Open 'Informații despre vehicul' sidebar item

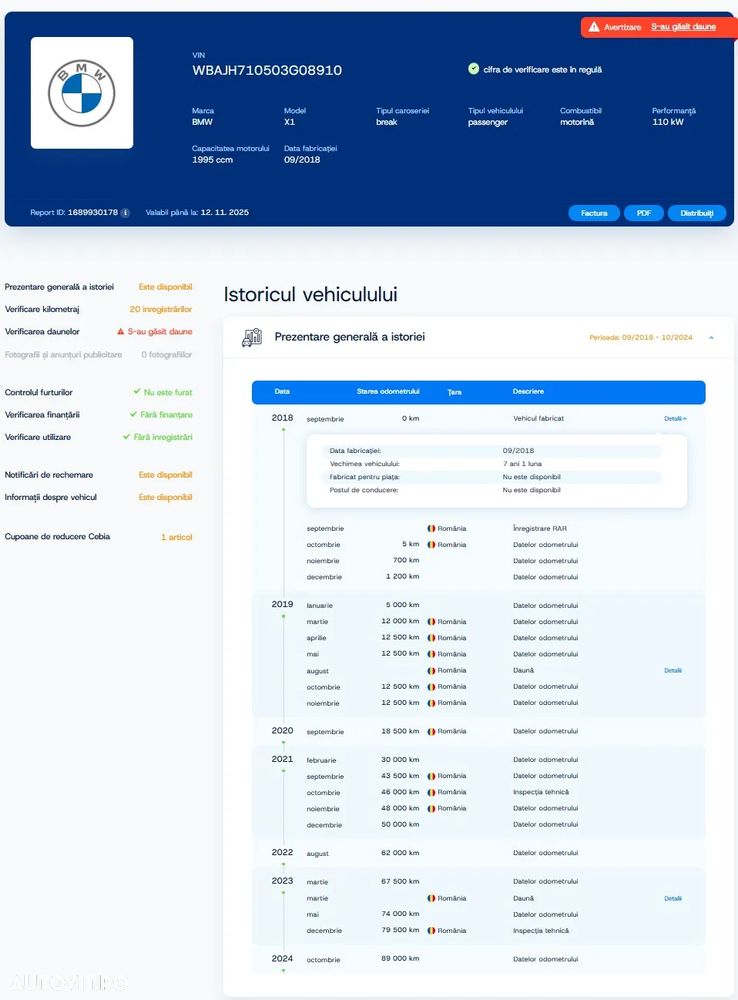click(x=50, y=497)
